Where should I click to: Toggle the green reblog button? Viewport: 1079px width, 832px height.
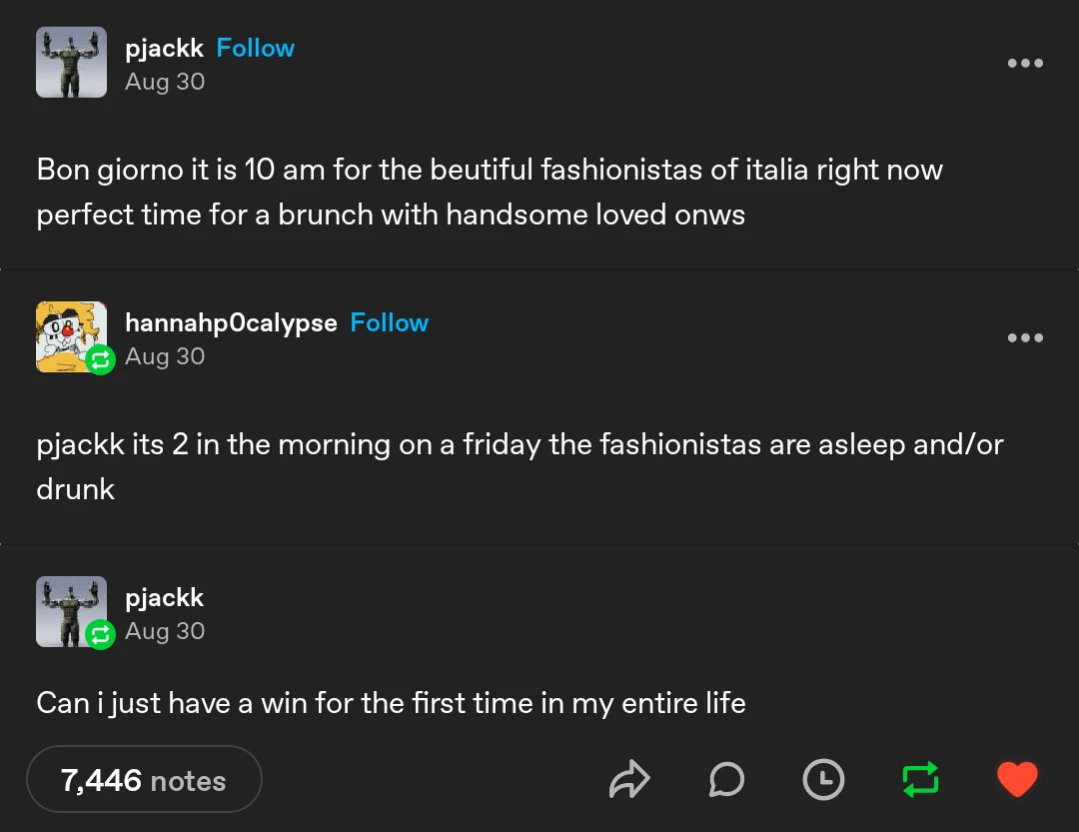point(920,780)
